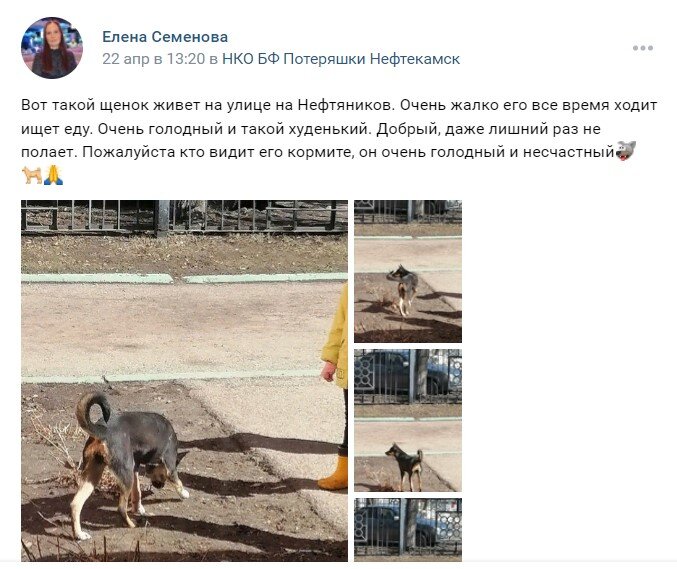
Task: Open the three-dots post options menu
Action: [x=642, y=48]
